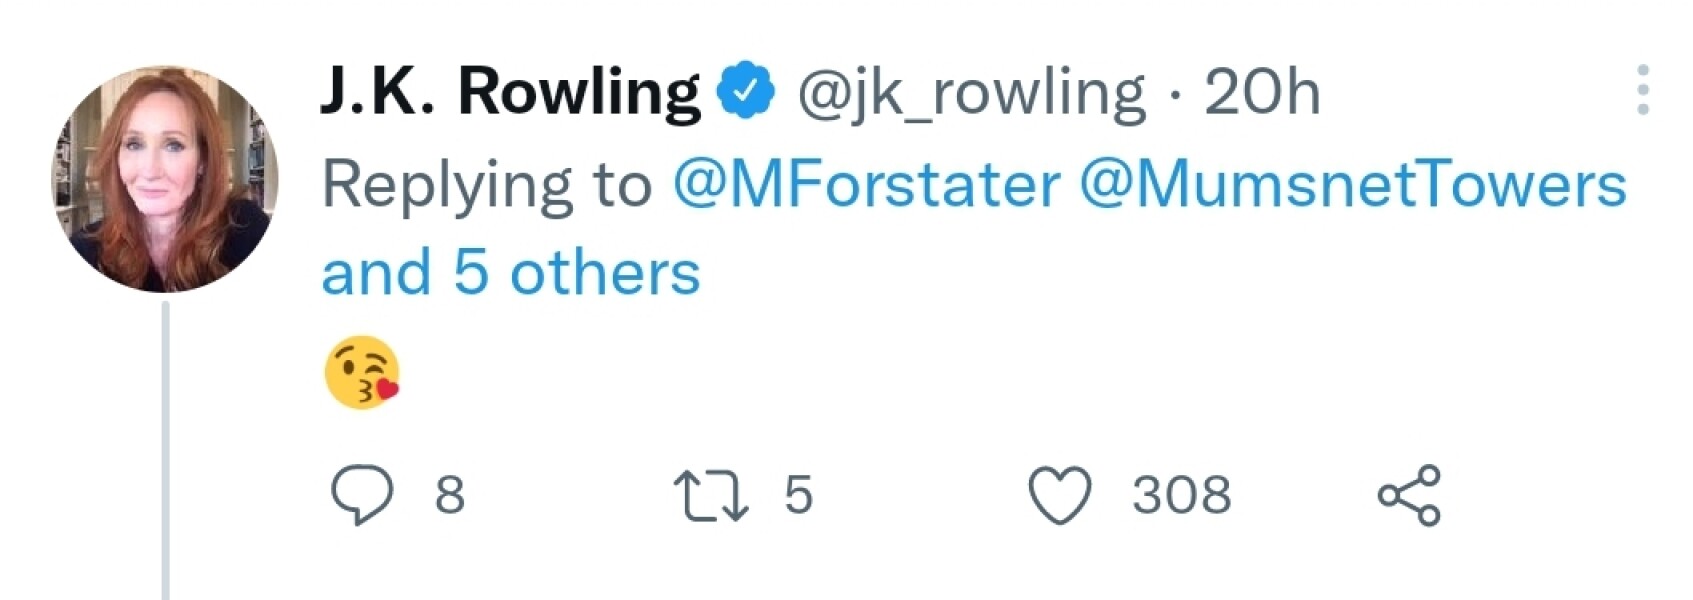Click the J.K. Rowling display name
The height and width of the screenshot is (600, 1693).
pyautogui.click(x=510, y=93)
